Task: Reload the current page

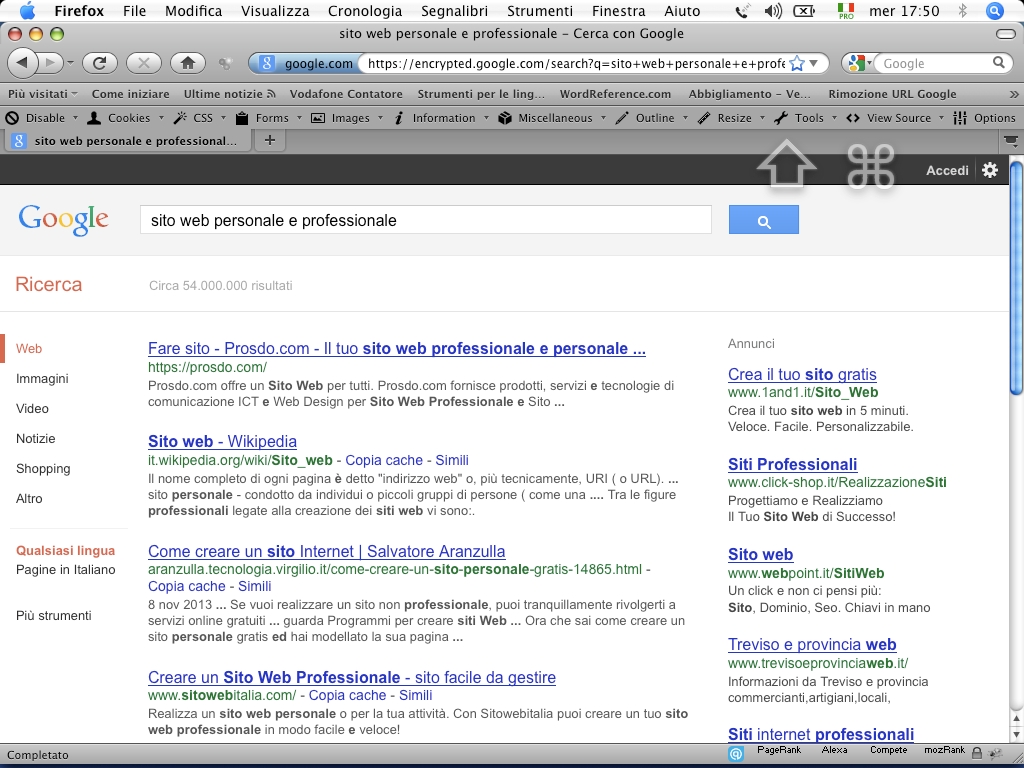Action: [x=99, y=63]
